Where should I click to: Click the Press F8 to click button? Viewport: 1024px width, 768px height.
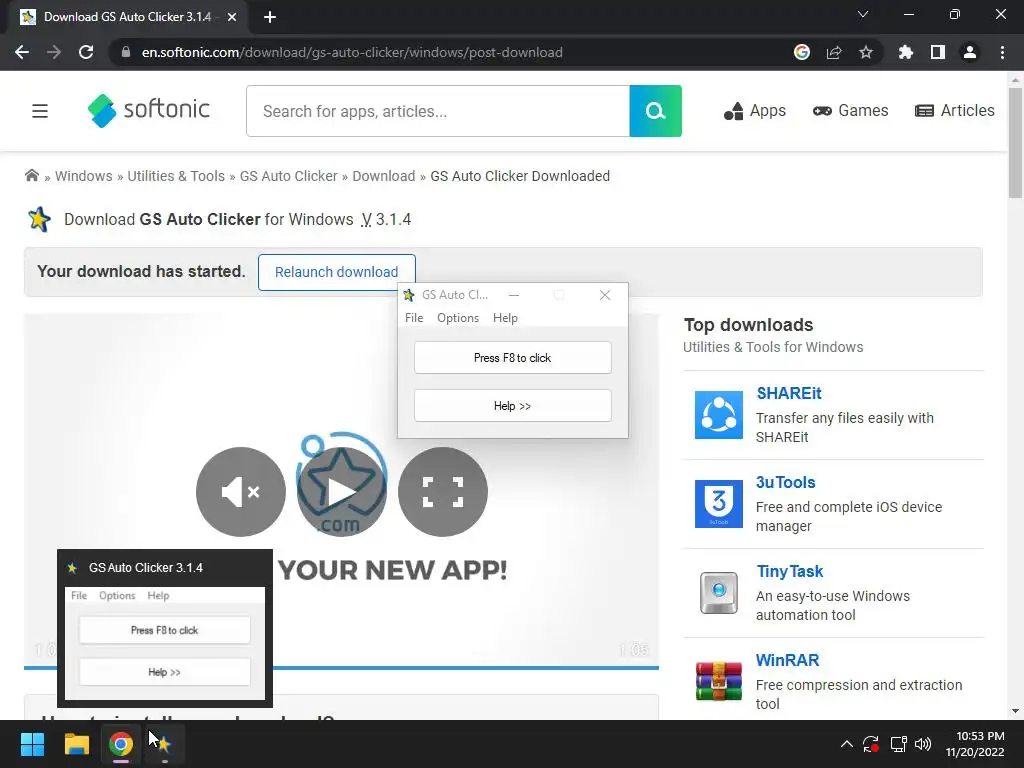click(513, 358)
